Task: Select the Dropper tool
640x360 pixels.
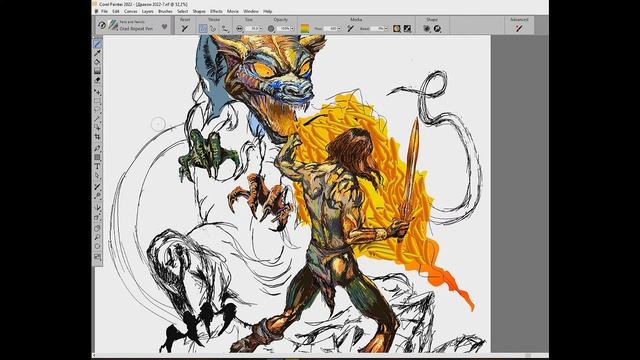Action: (97, 53)
